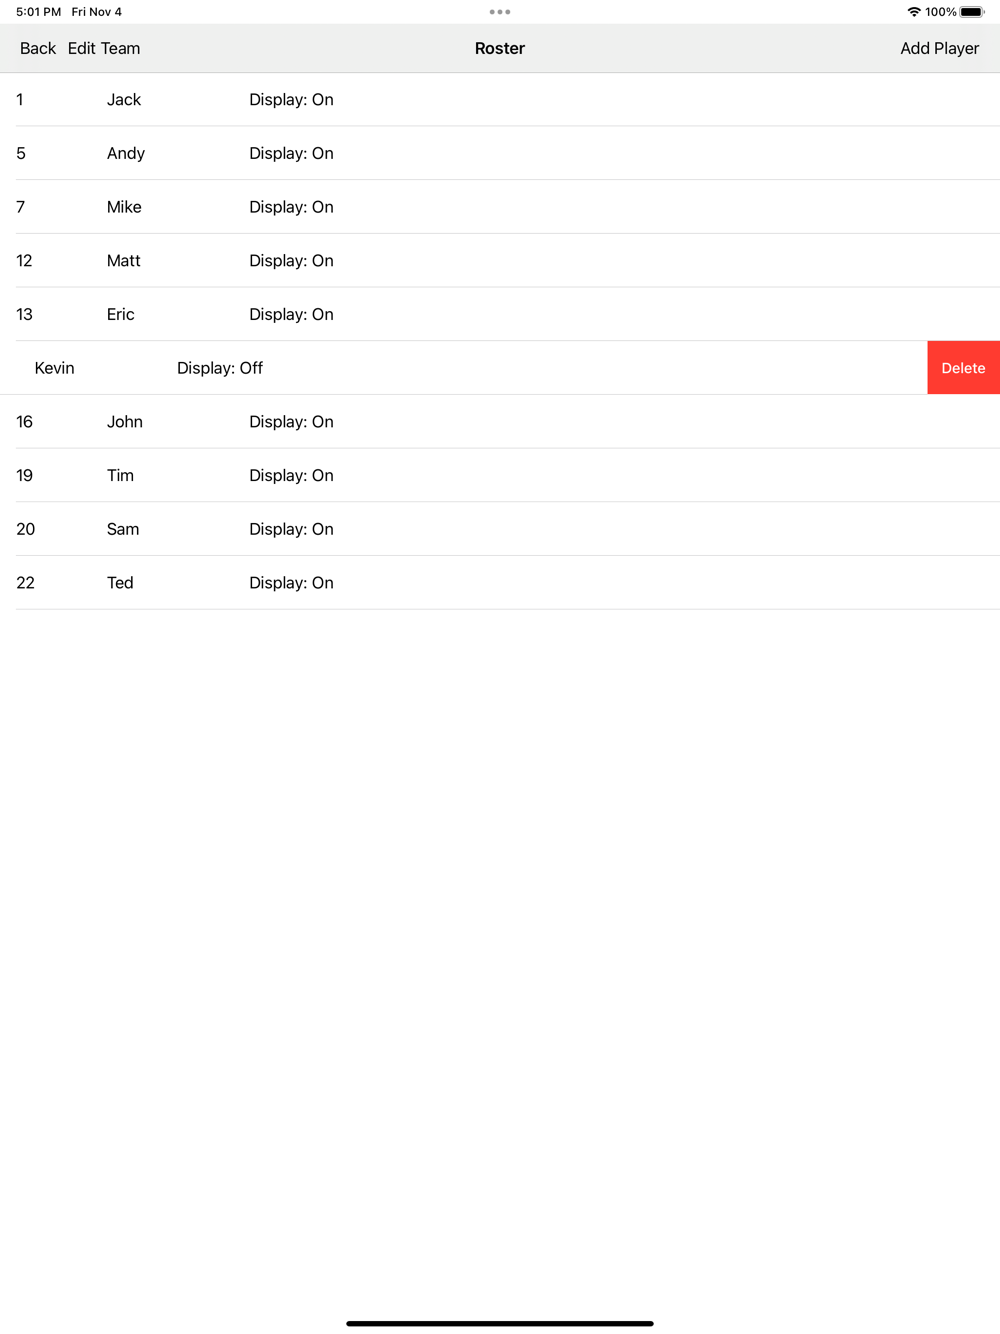1000x1334 pixels.
Task: Select the Andy player name
Action: (126, 153)
